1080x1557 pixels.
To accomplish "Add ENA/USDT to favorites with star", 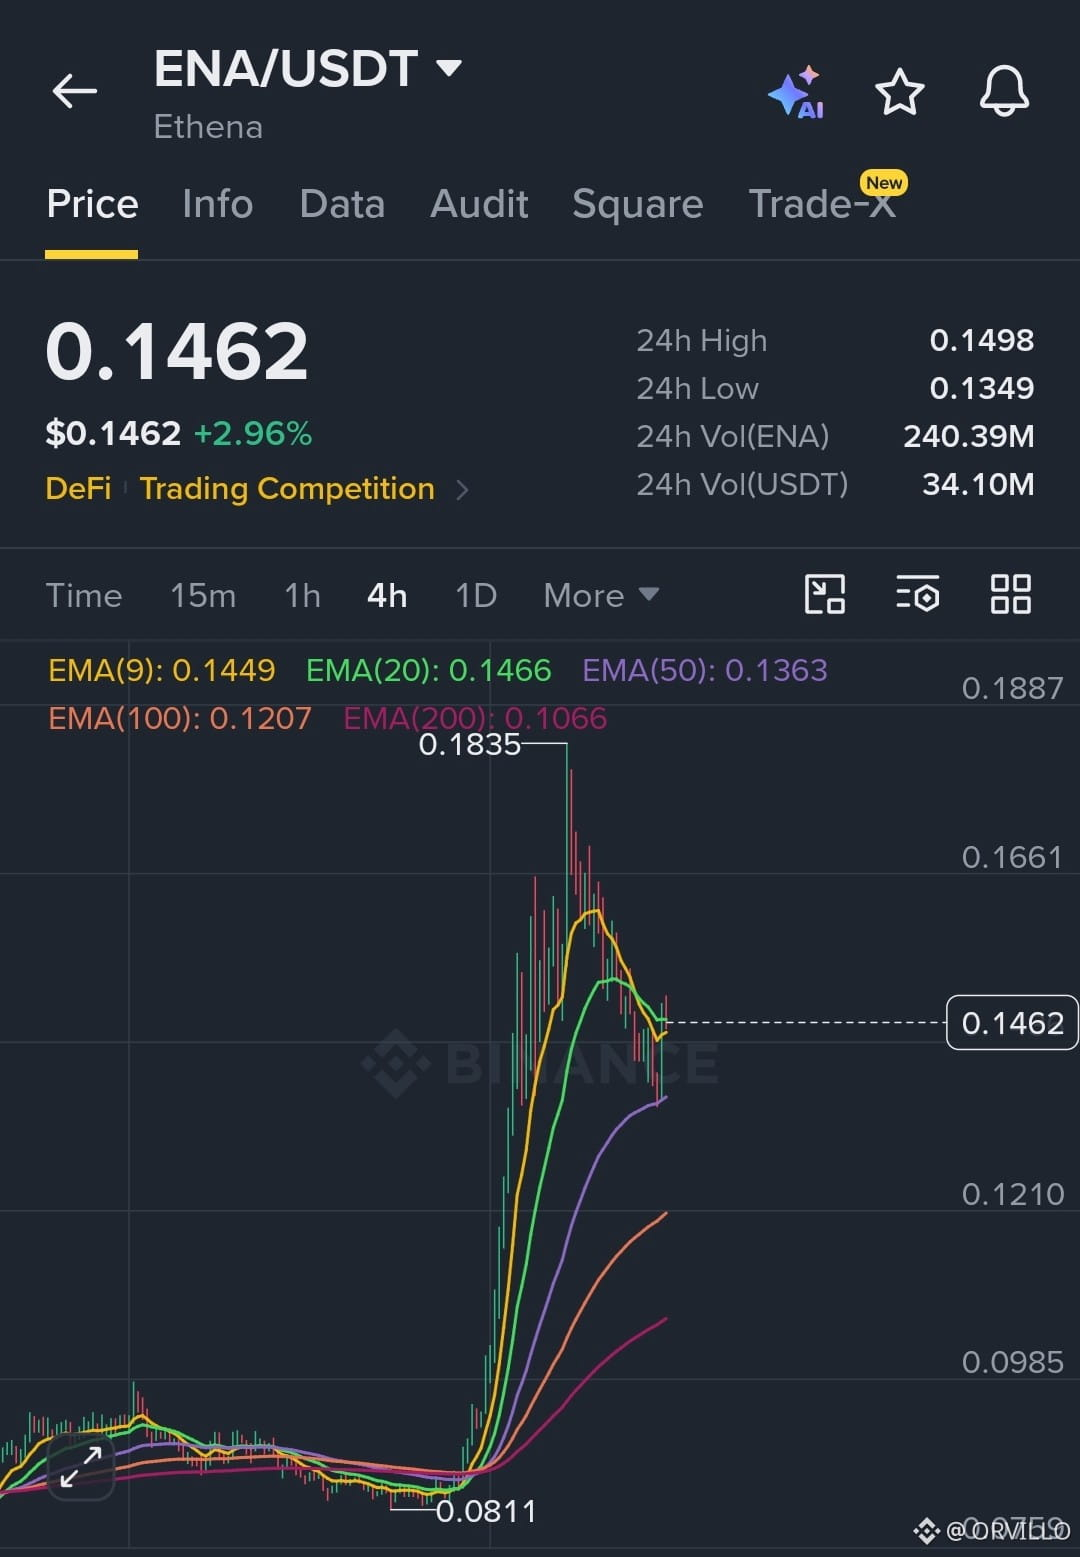I will 899,92.
